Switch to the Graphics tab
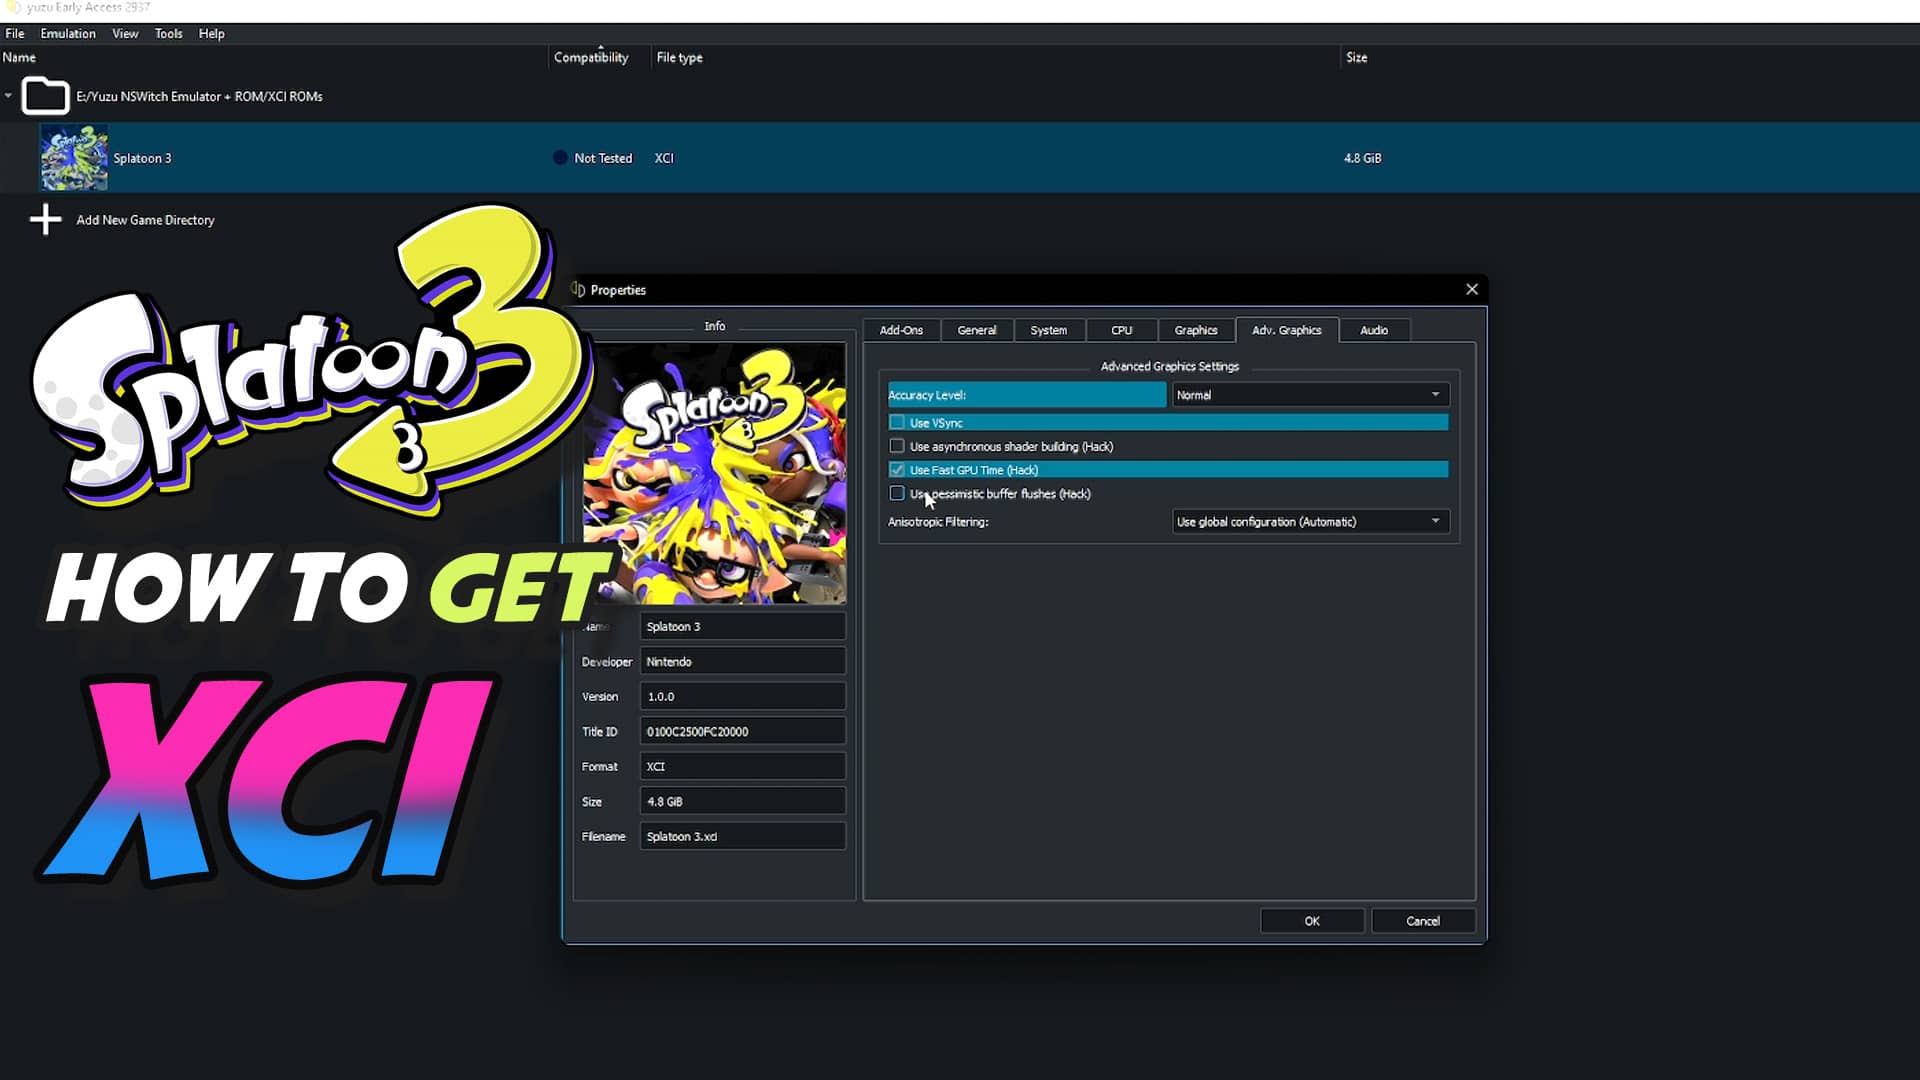The width and height of the screenshot is (1920, 1080). (1195, 330)
